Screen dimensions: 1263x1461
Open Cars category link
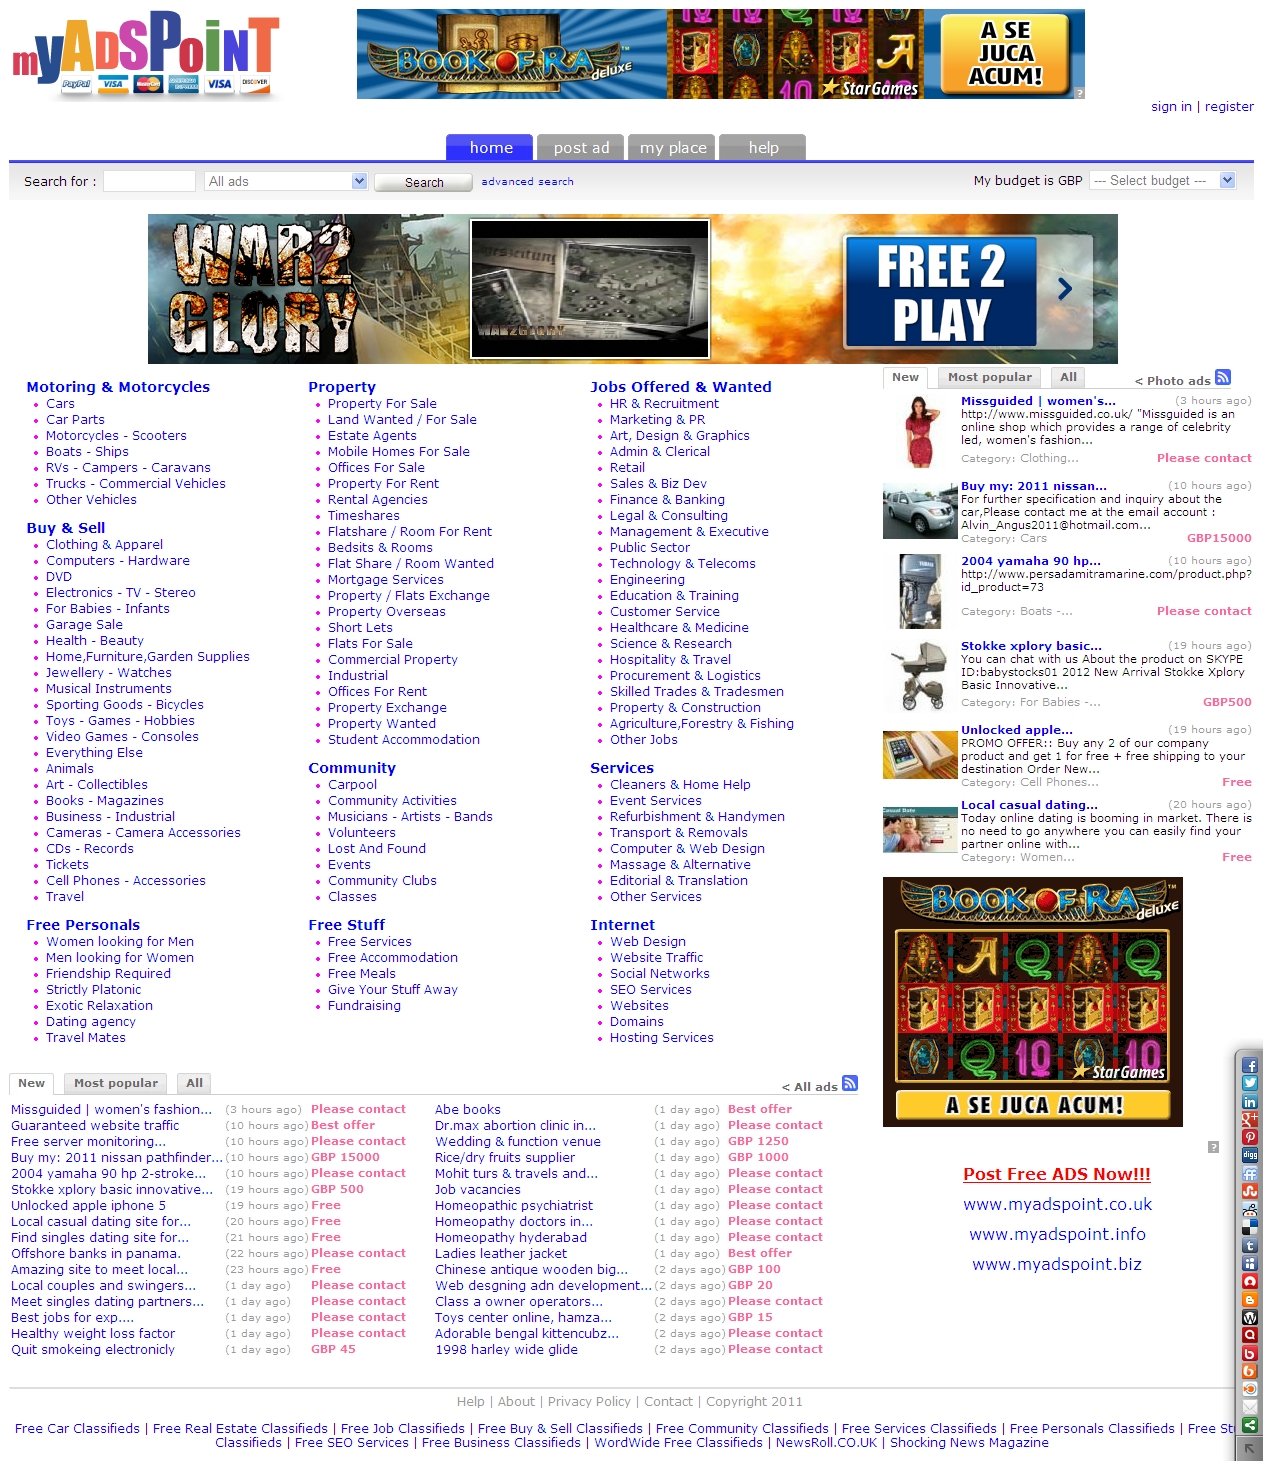60,403
